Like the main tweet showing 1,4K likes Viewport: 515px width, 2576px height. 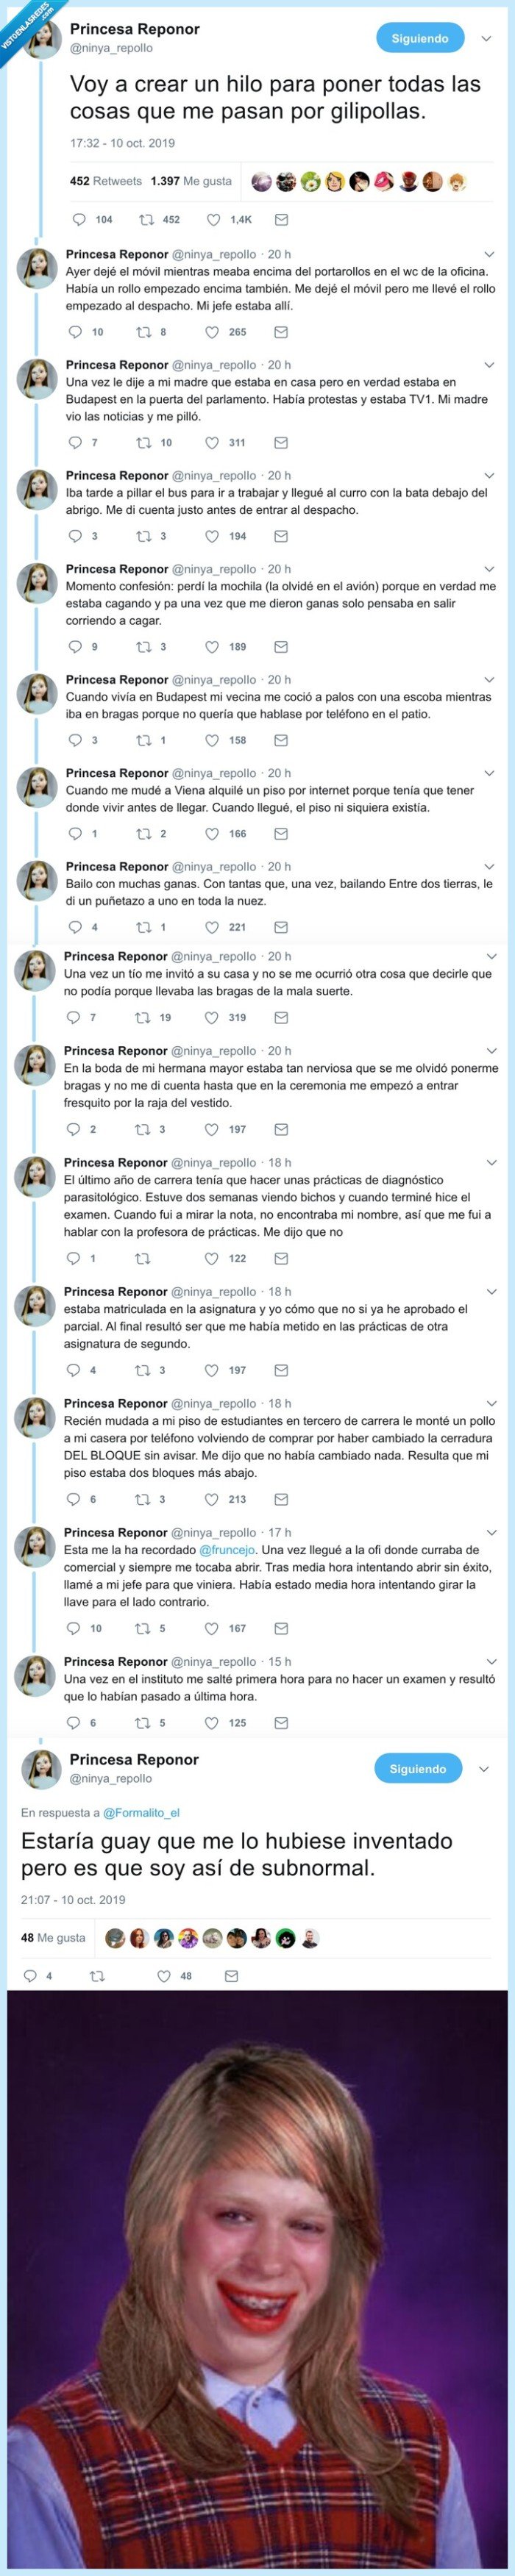click(213, 219)
